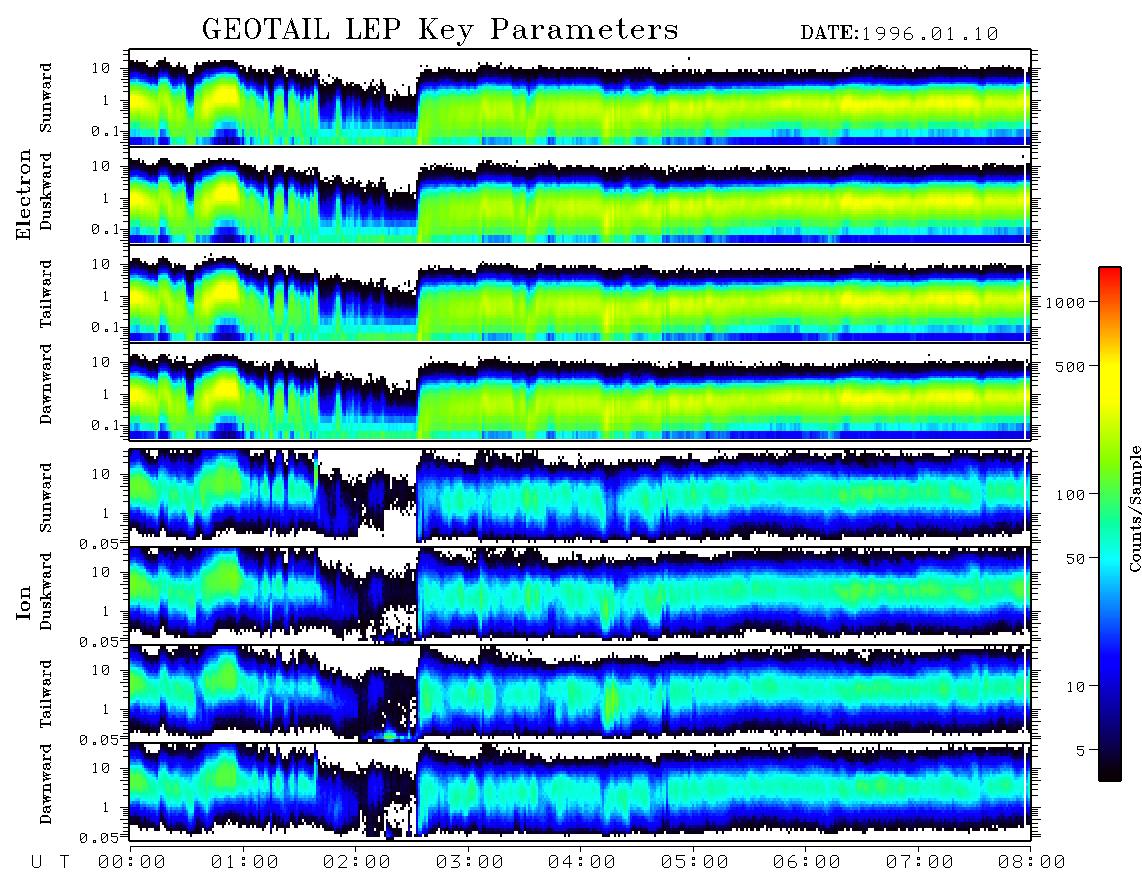This screenshot has width=1142, height=880.
Task: Click the 08:00 time tick label
Action: point(1032,863)
